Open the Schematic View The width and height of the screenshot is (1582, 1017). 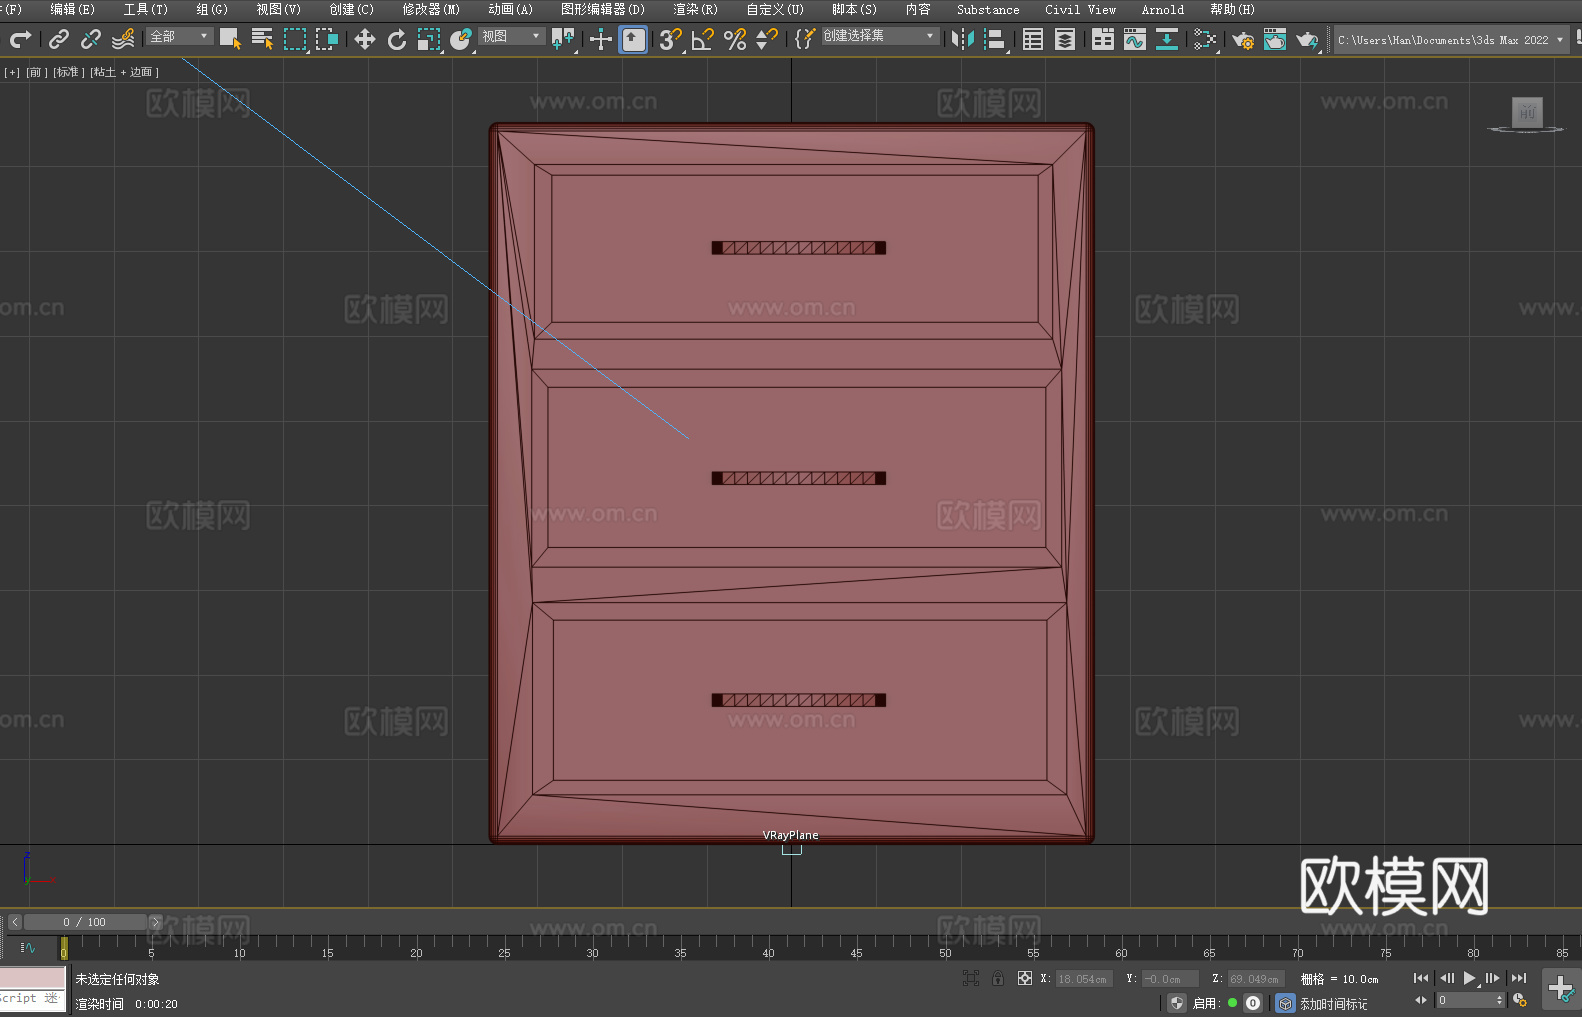click(x=1205, y=39)
